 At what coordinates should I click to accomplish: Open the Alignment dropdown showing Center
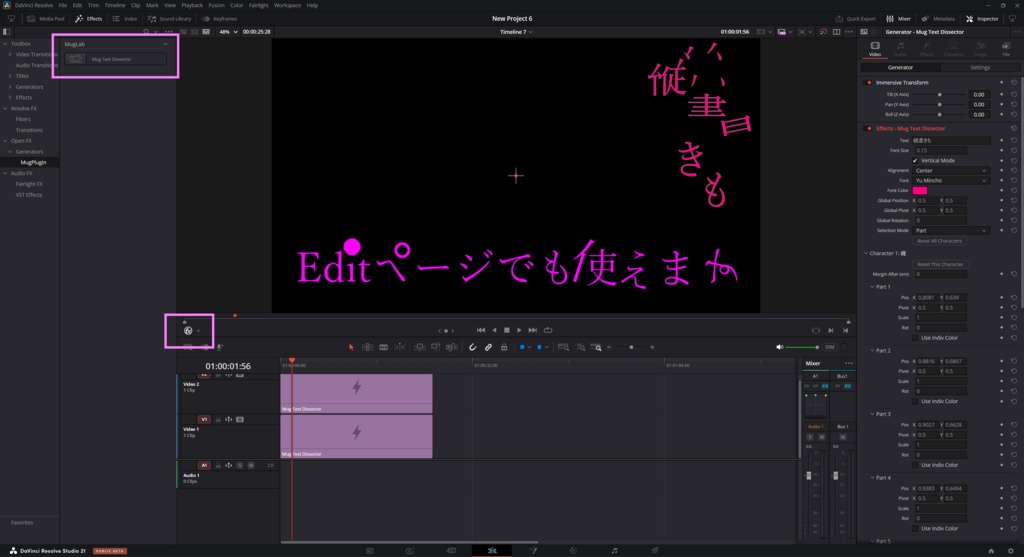(951, 170)
